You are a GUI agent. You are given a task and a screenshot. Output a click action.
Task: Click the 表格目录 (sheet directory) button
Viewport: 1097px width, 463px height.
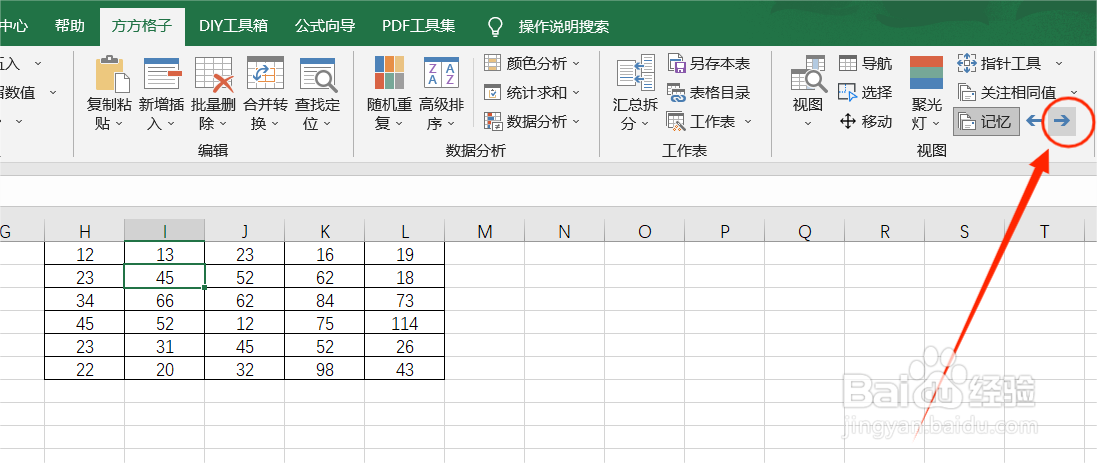709,93
